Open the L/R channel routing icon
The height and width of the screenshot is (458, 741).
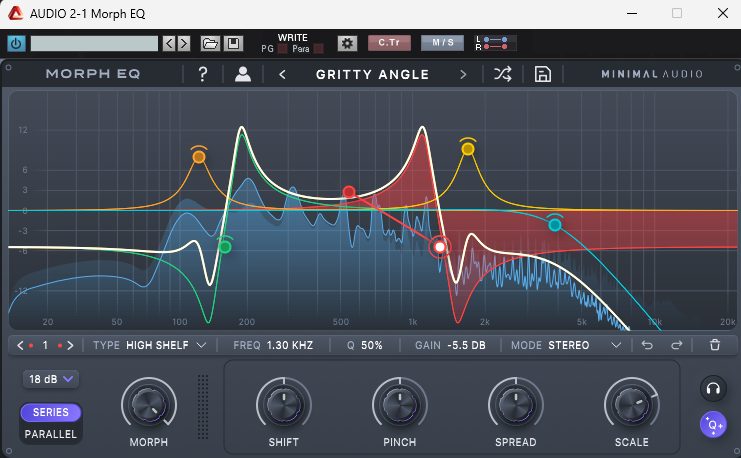[x=495, y=43]
